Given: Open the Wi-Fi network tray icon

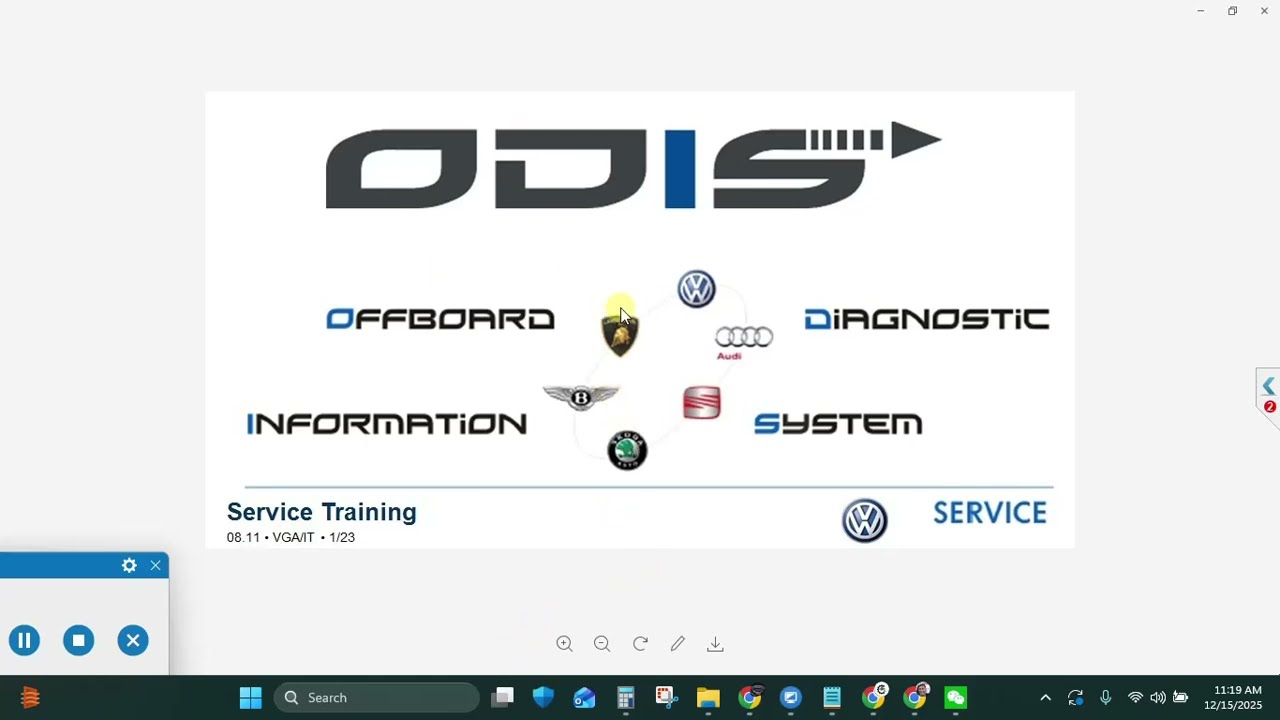Looking at the screenshot, I should click(1135, 698).
